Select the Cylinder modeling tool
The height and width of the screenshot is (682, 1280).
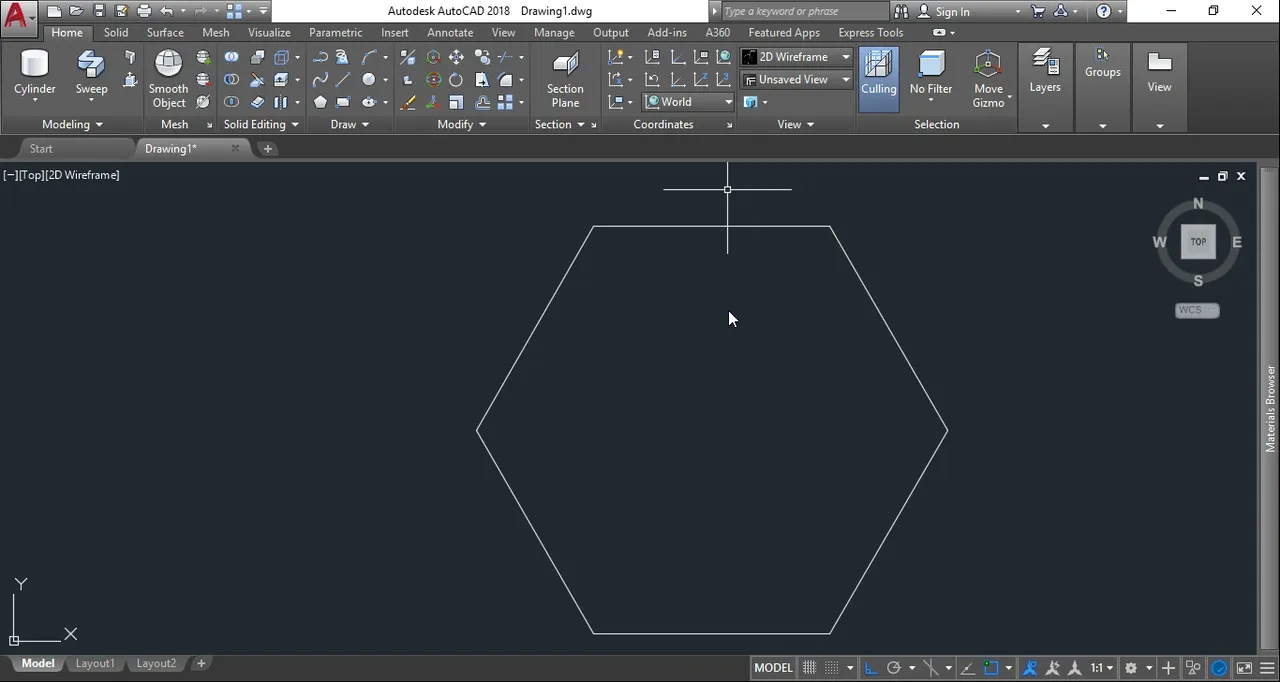pos(35,73)
